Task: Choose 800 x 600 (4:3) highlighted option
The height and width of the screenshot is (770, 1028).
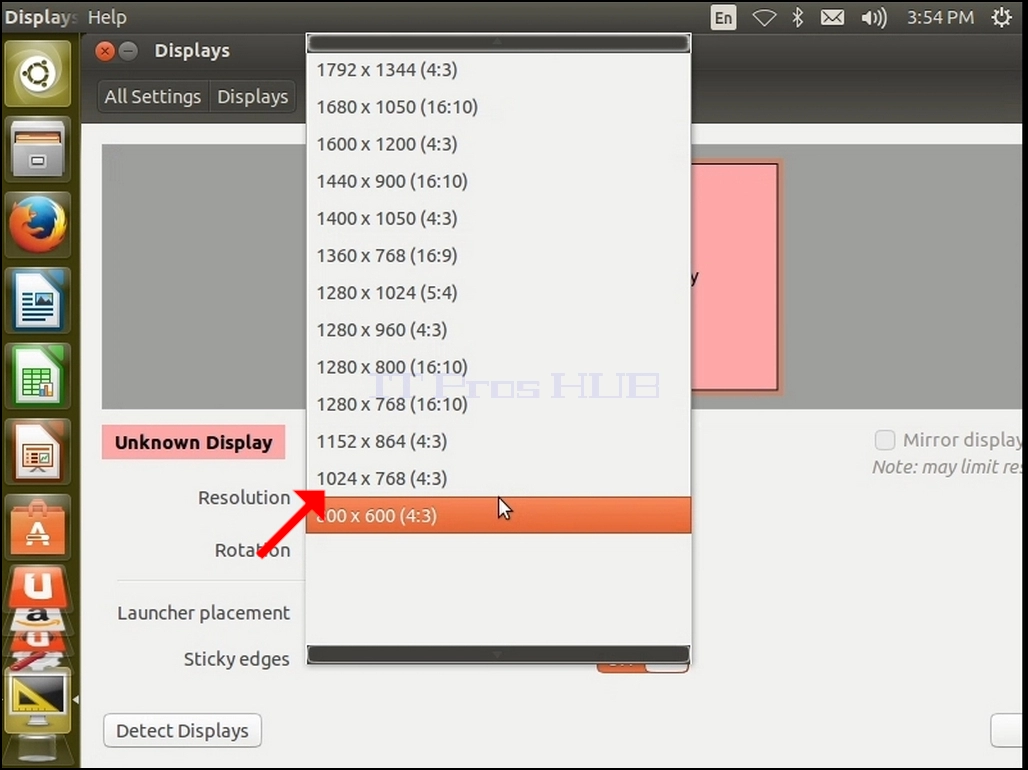Action: point(498,515)
